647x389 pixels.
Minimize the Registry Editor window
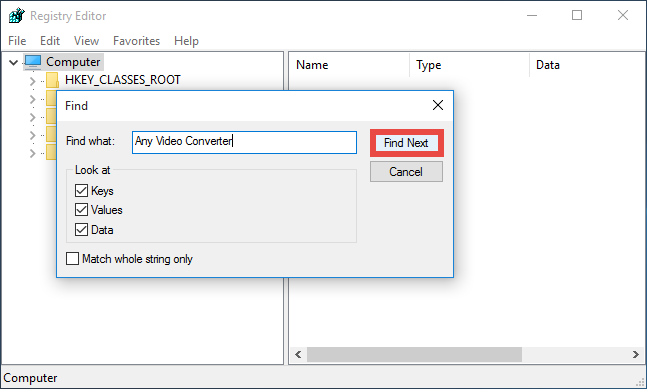point(532,16)
